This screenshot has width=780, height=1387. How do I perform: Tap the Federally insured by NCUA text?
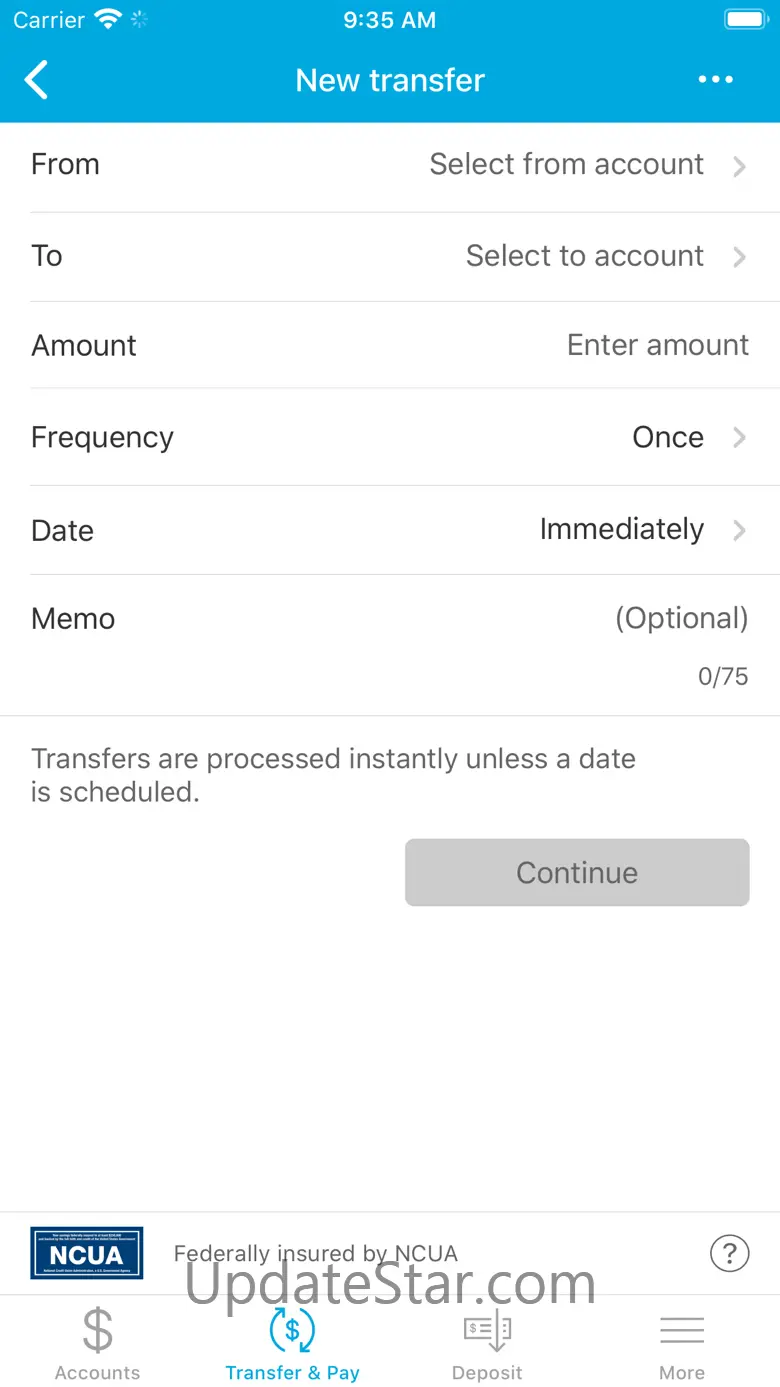(316, 1253)
